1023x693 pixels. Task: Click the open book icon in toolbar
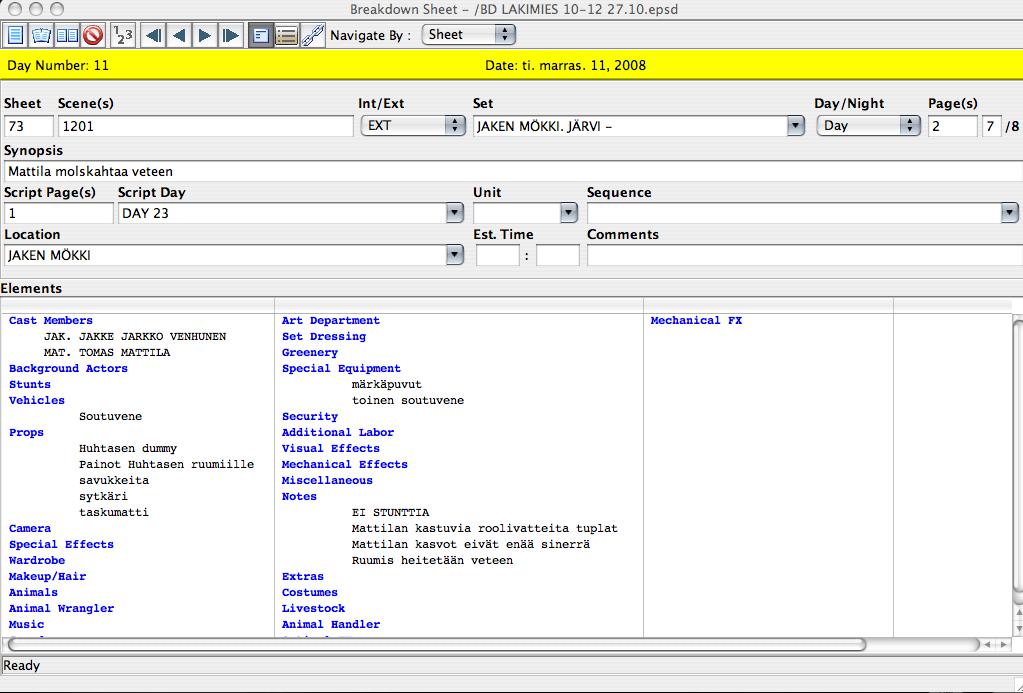(x=41, y=35)
